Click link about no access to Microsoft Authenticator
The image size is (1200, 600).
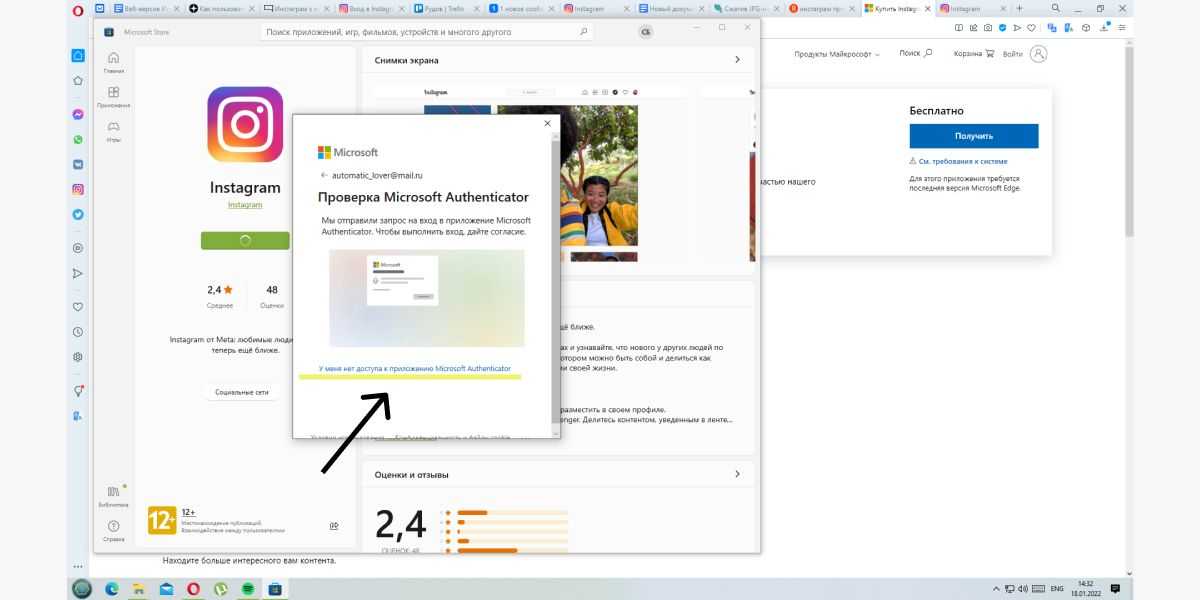click(414, 369)
